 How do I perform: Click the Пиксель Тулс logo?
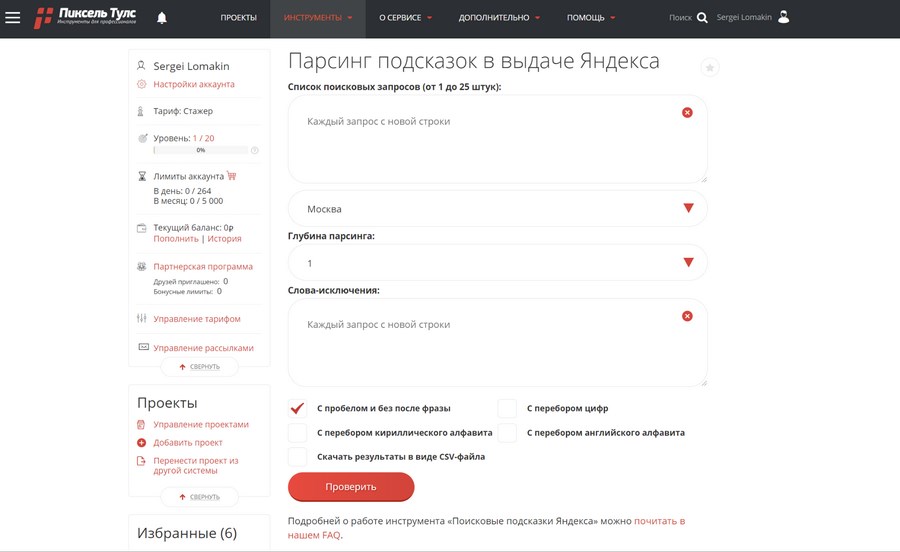(x=85, y=17)
